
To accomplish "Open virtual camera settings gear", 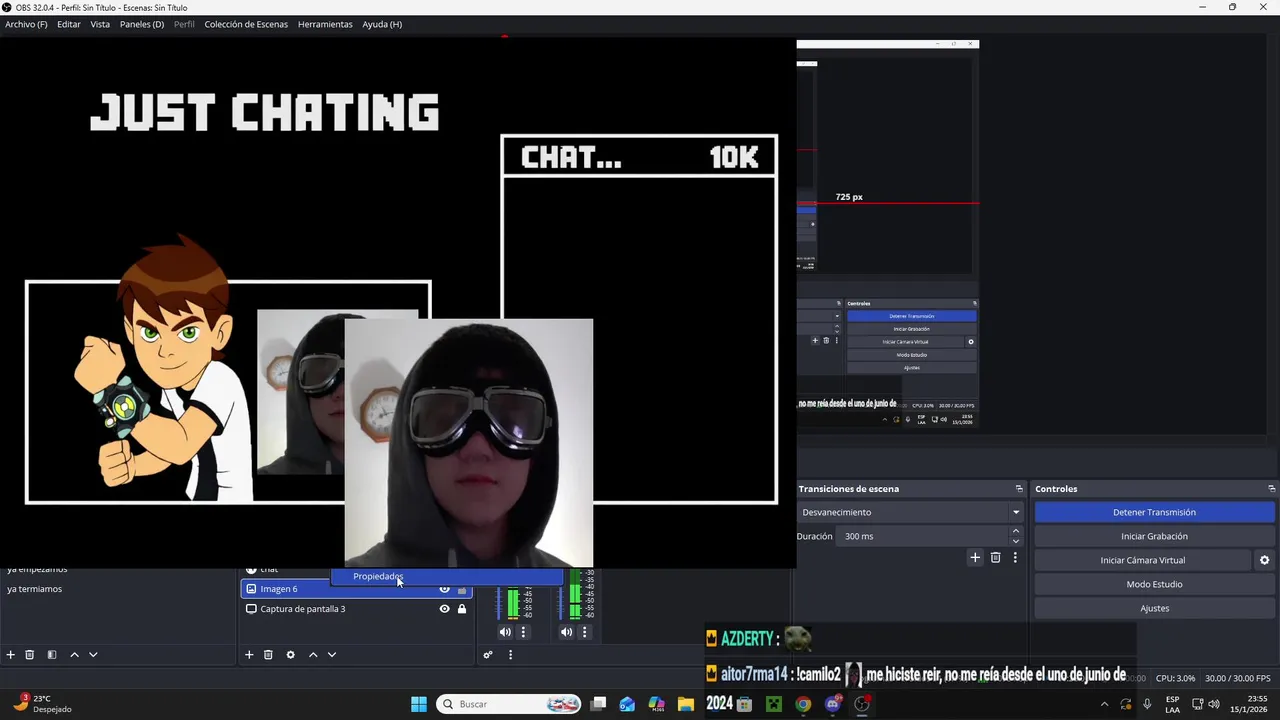I will (1264, 560).
